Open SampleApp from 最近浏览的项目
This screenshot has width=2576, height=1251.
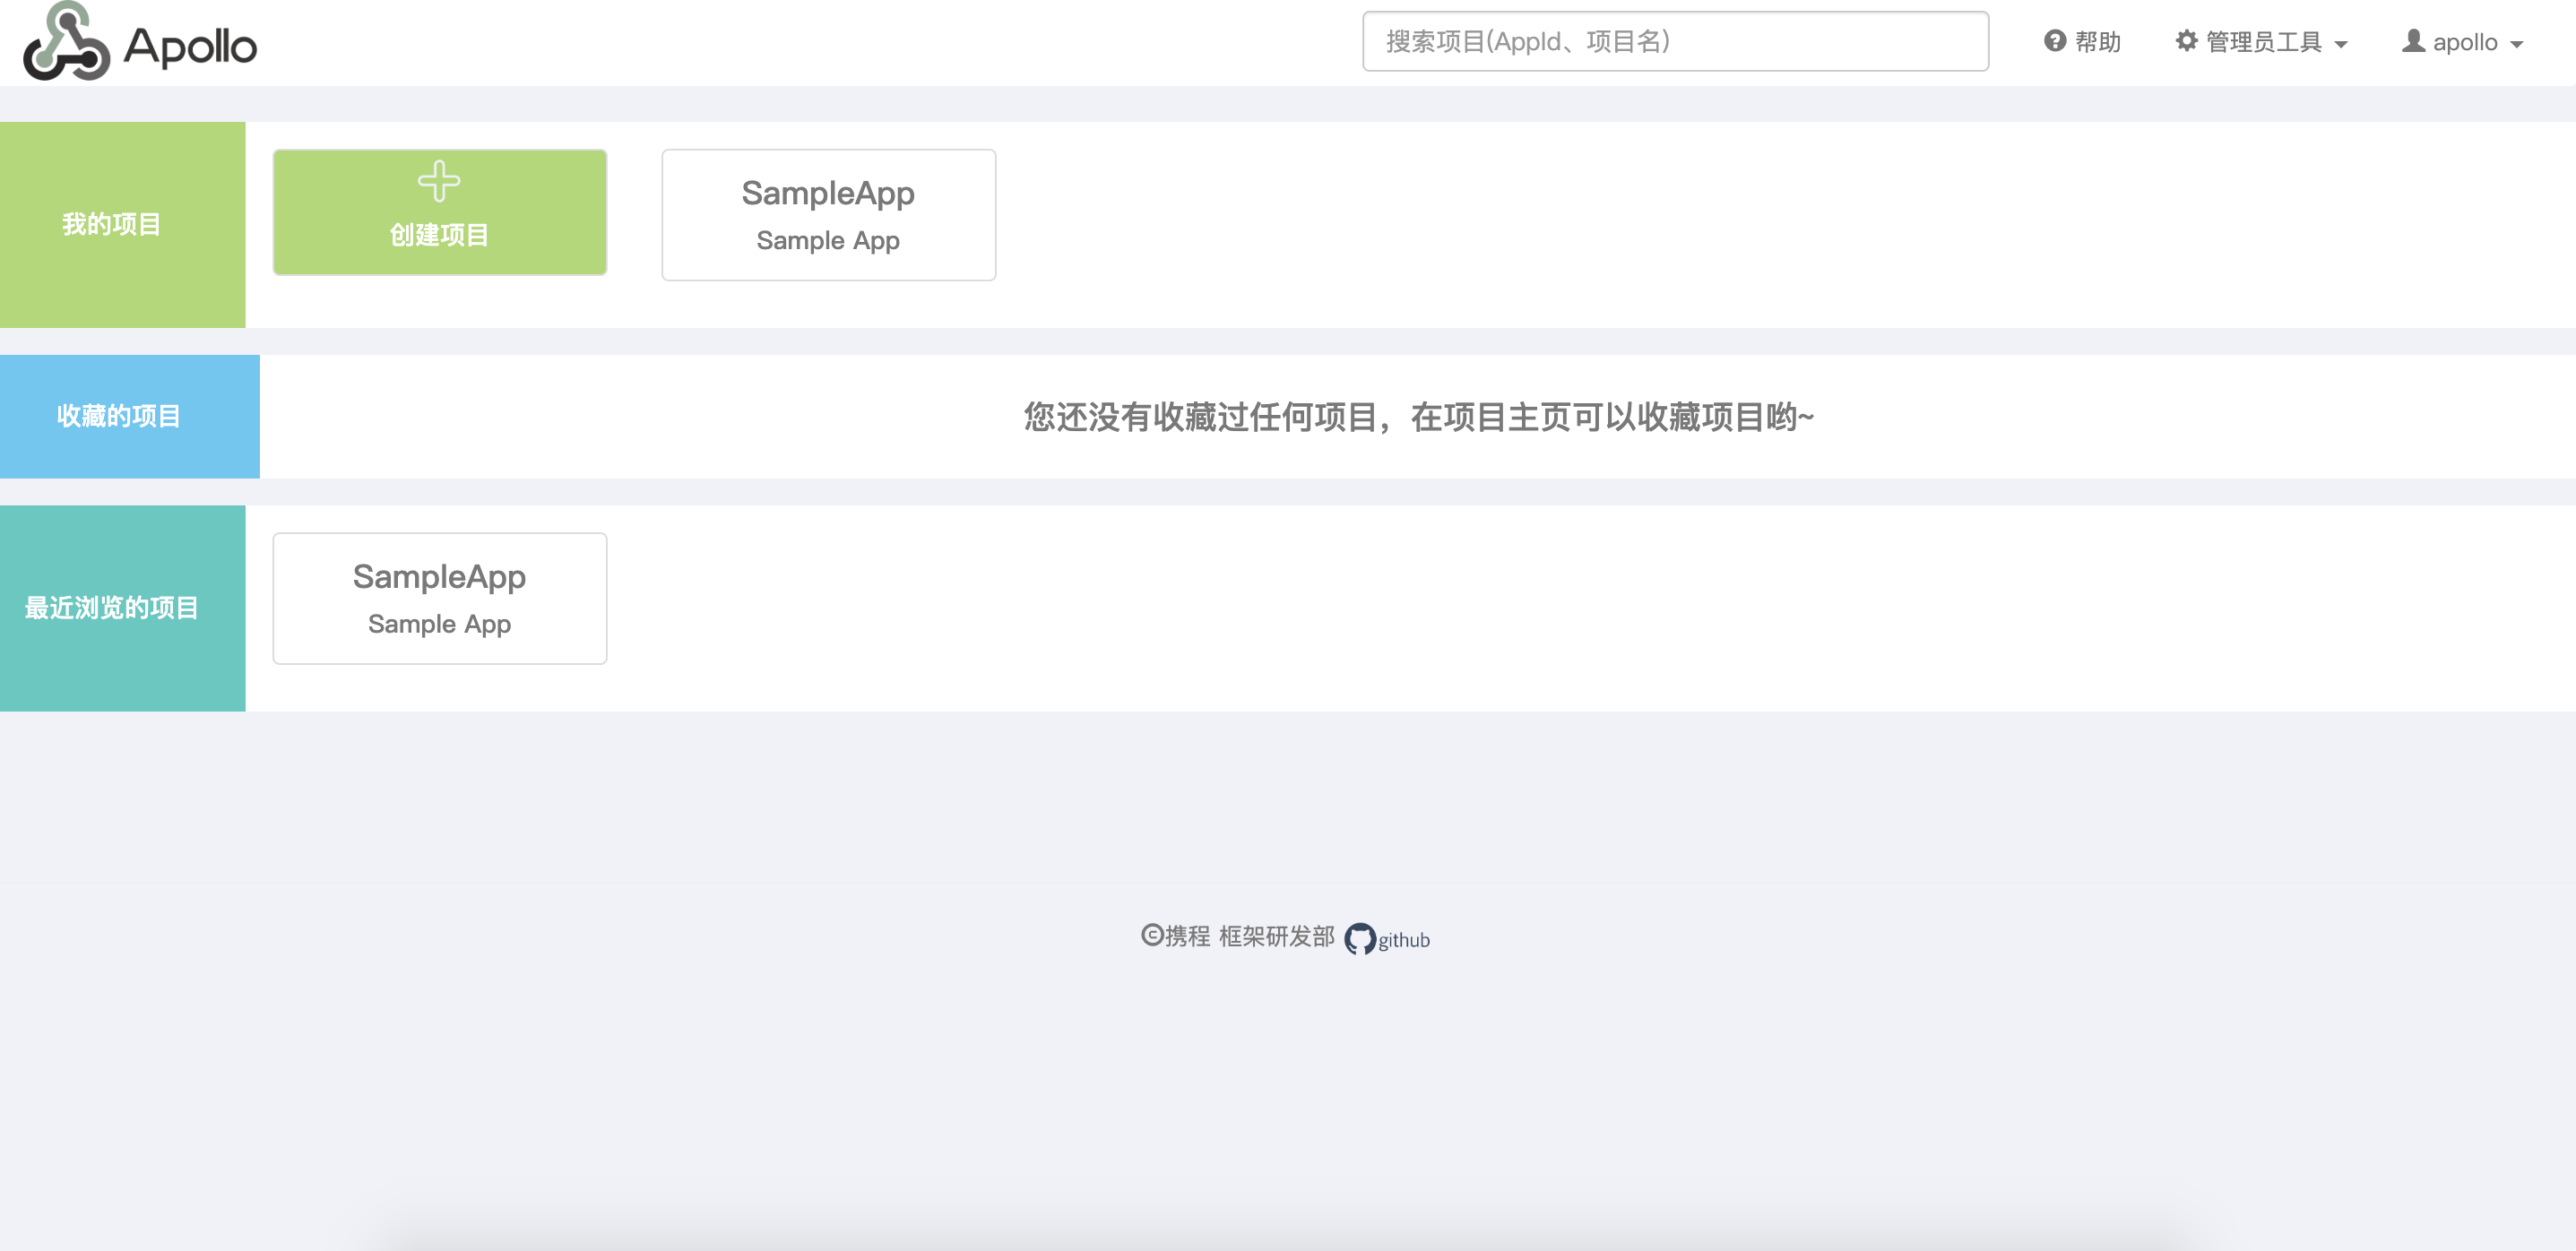tap(439, 597)
